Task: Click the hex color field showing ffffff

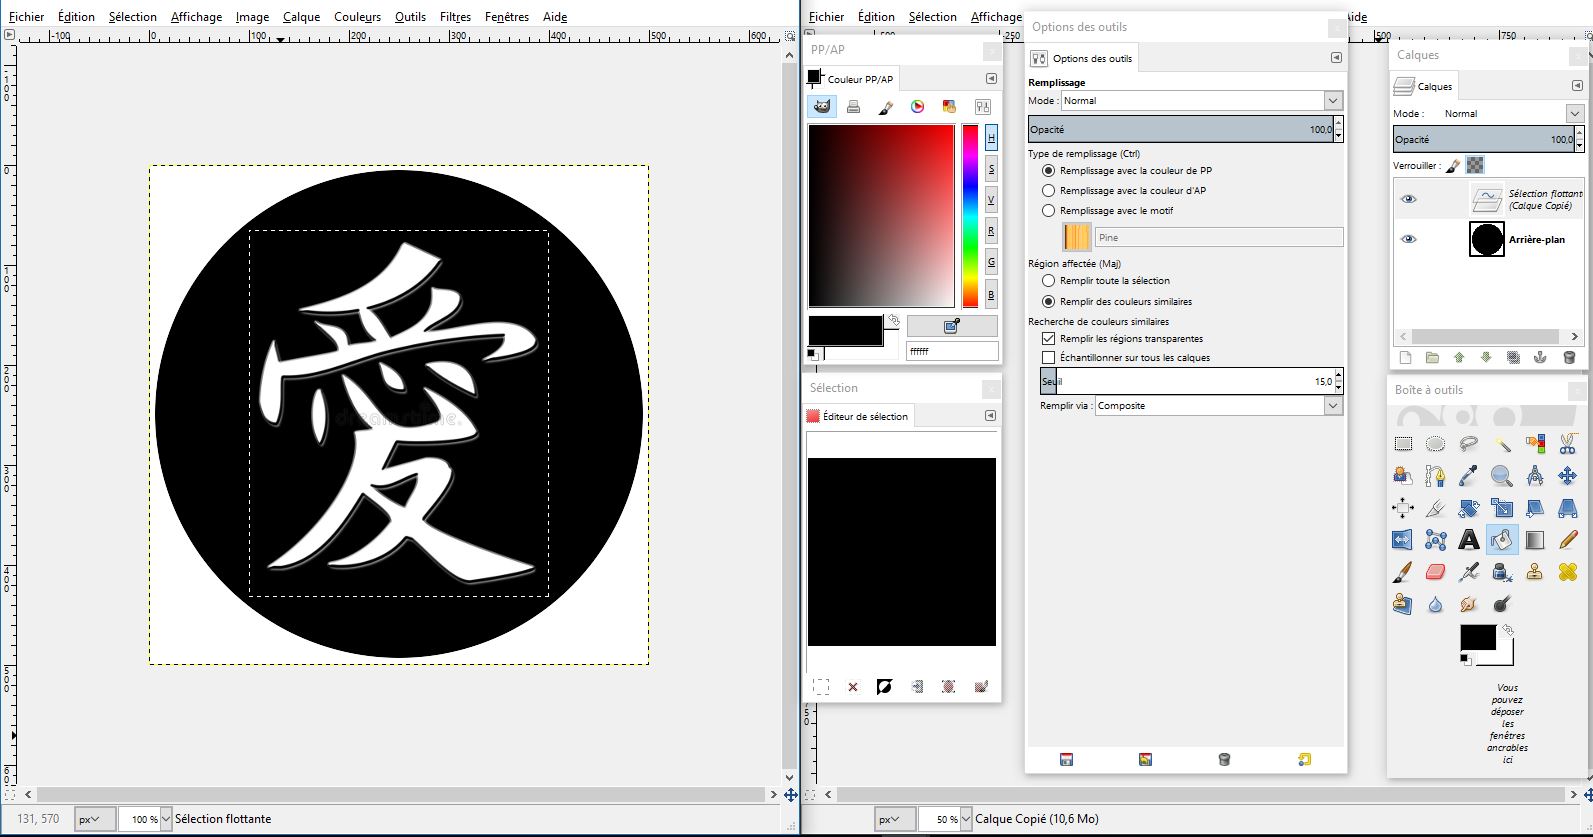Action: (x=952, y=351)
